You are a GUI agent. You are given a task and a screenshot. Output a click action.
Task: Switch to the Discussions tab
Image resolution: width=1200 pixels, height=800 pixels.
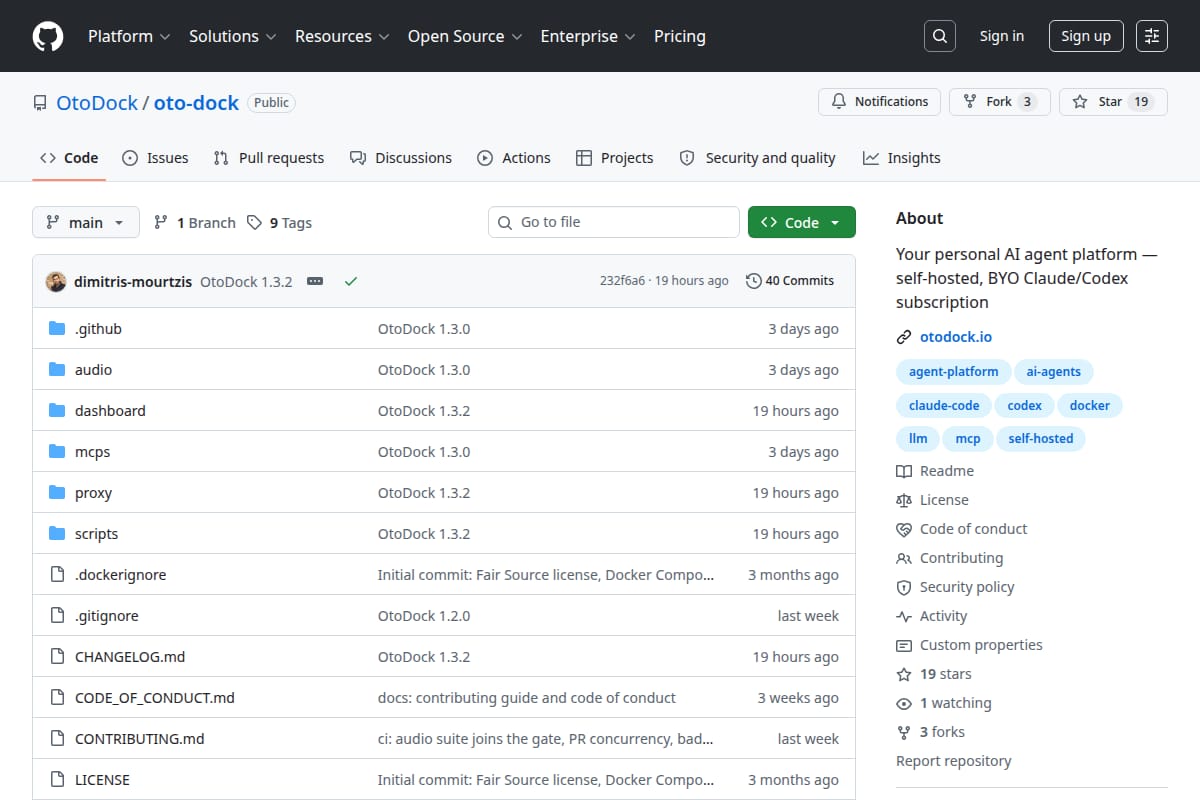click(x=401, y=158)
